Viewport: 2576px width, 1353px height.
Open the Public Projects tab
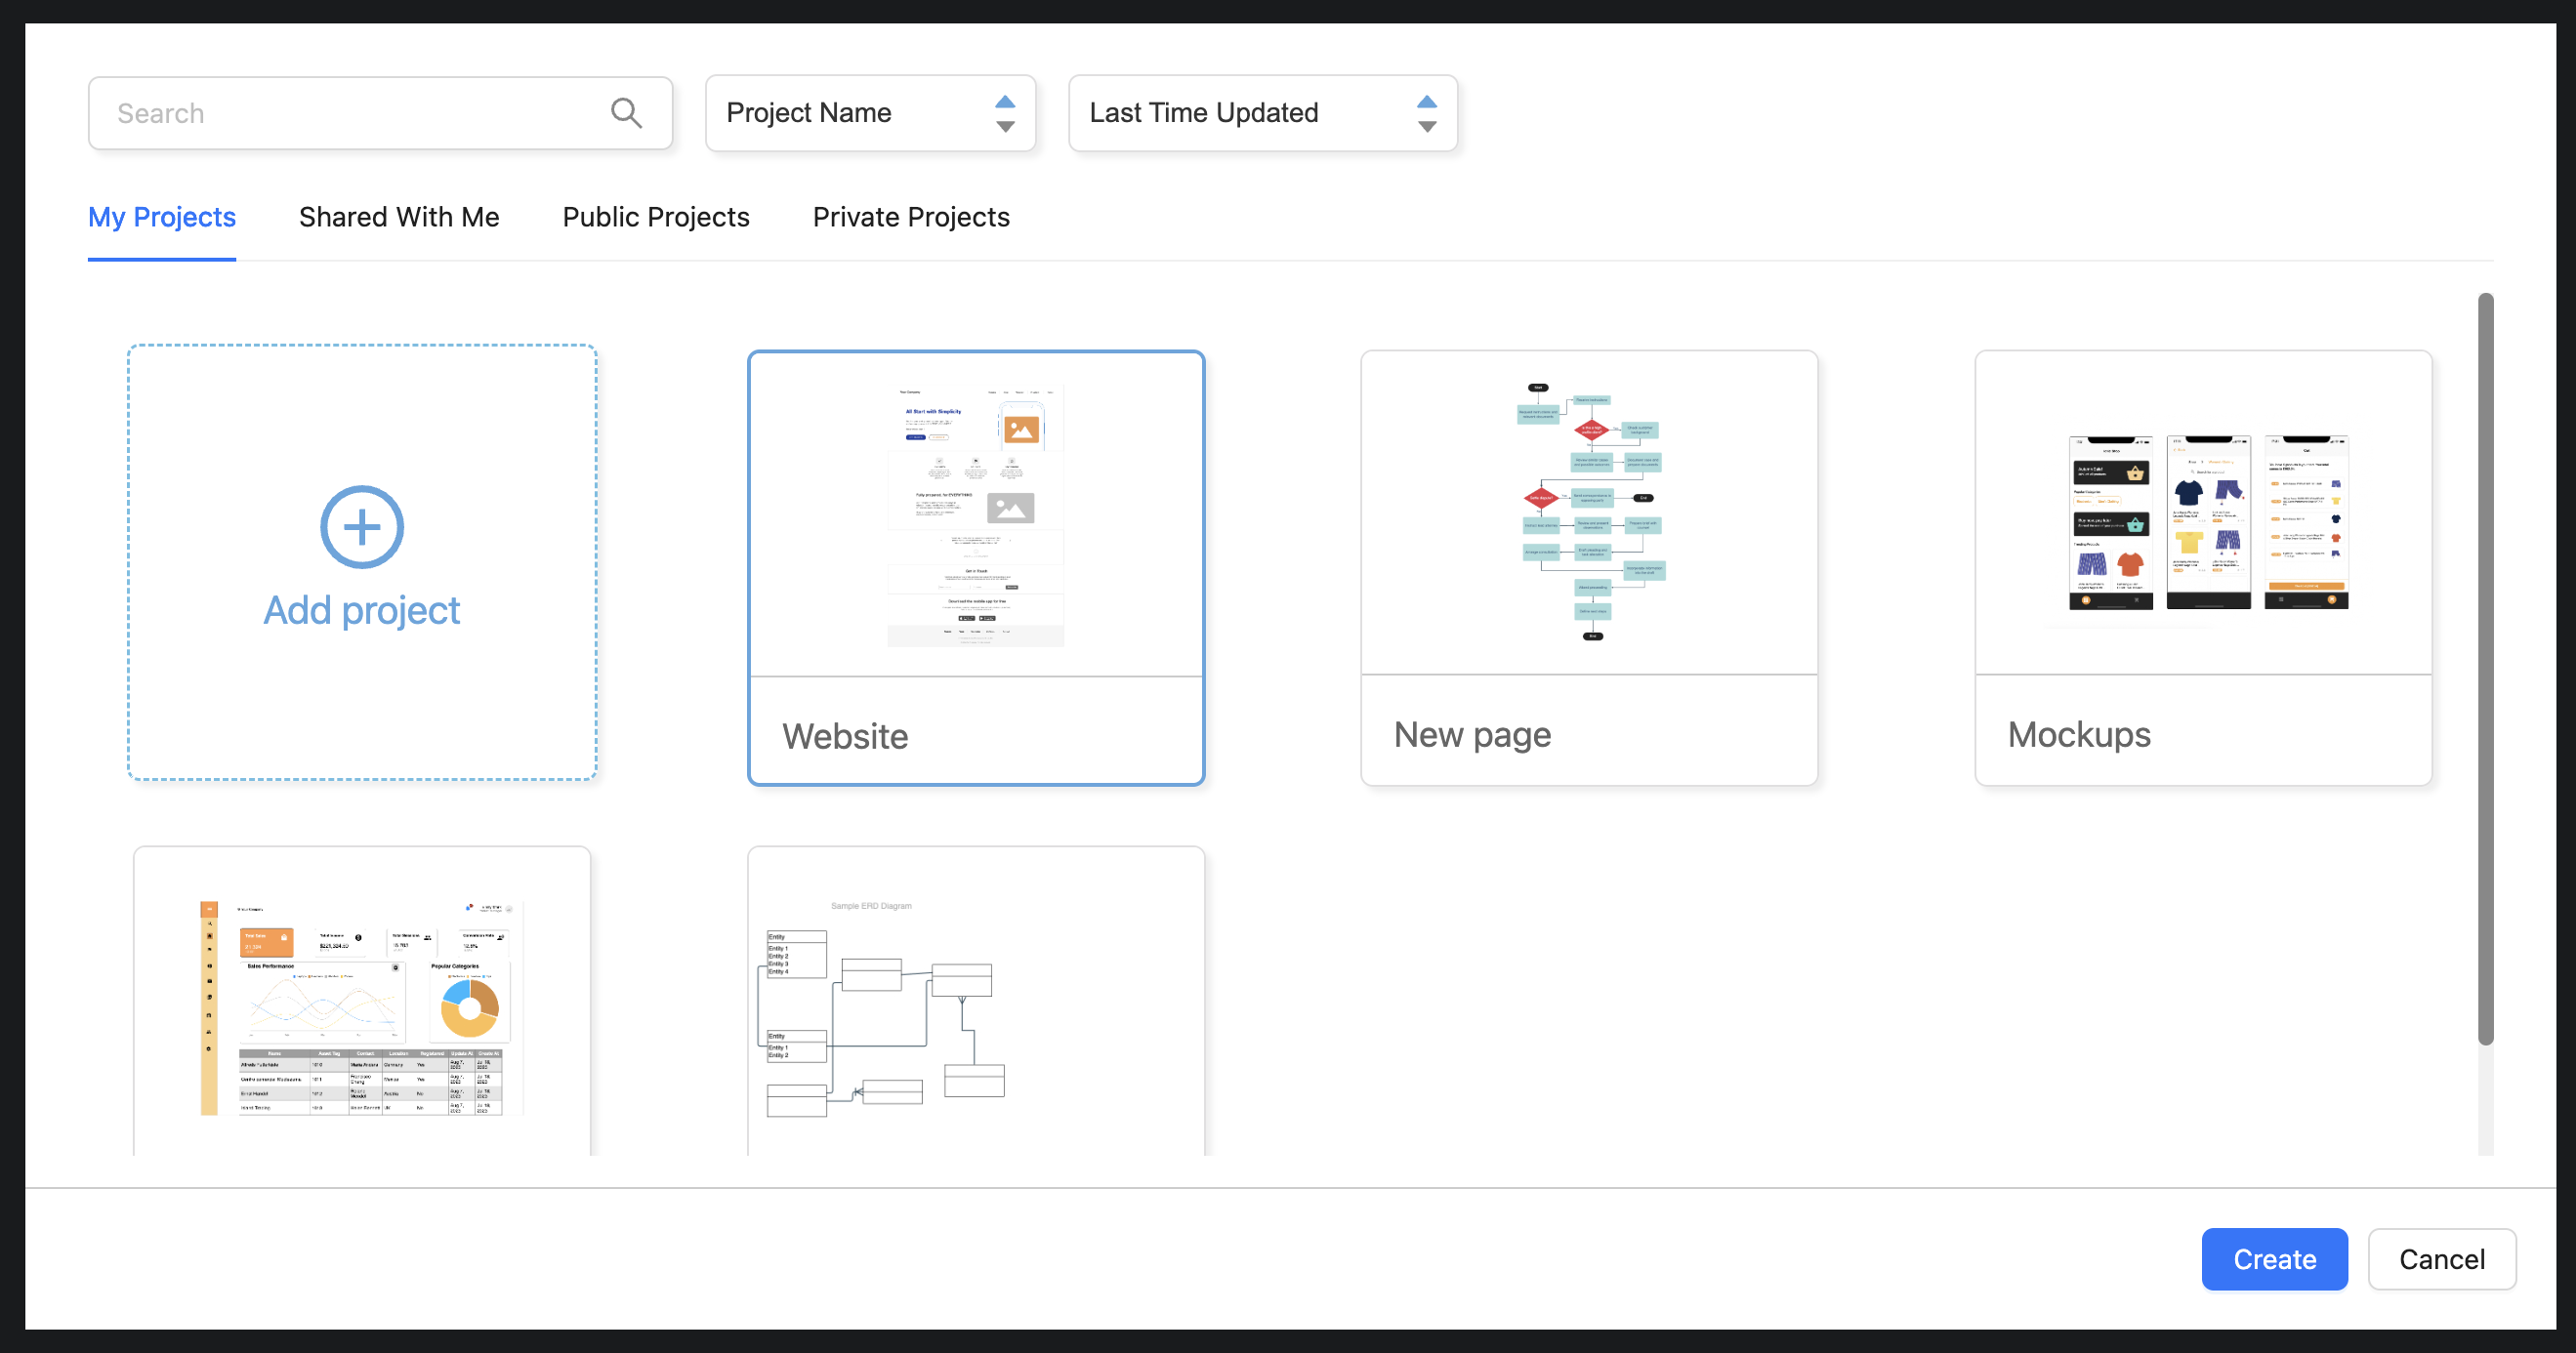click(x=656, y=217)
